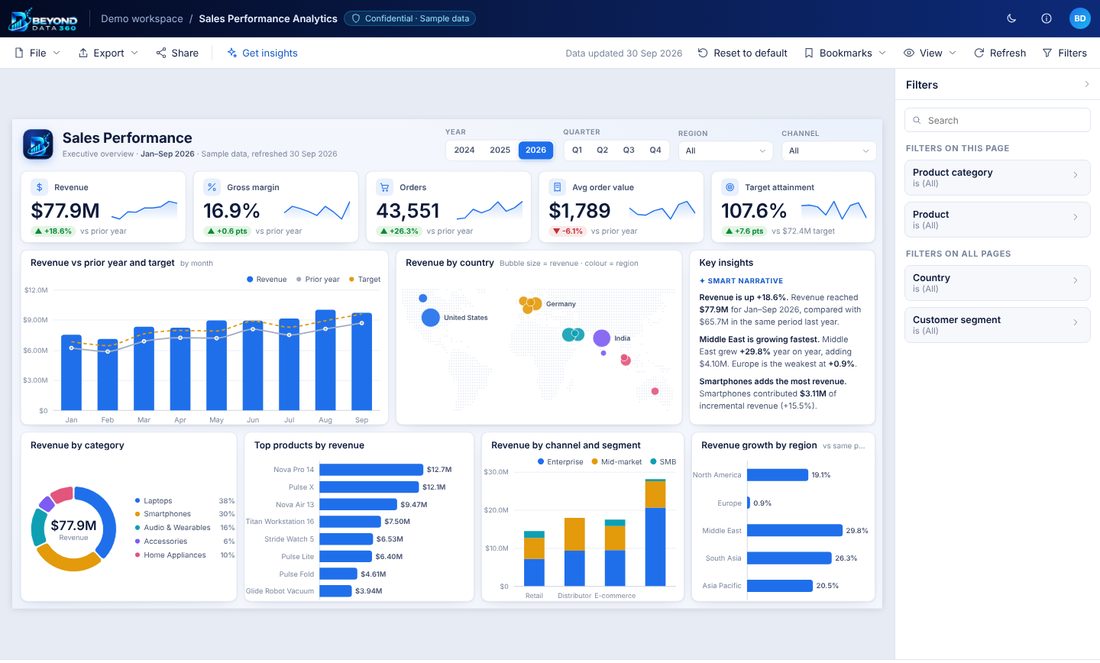
Task: Click the Confidential shield badge
Action: 410,18
